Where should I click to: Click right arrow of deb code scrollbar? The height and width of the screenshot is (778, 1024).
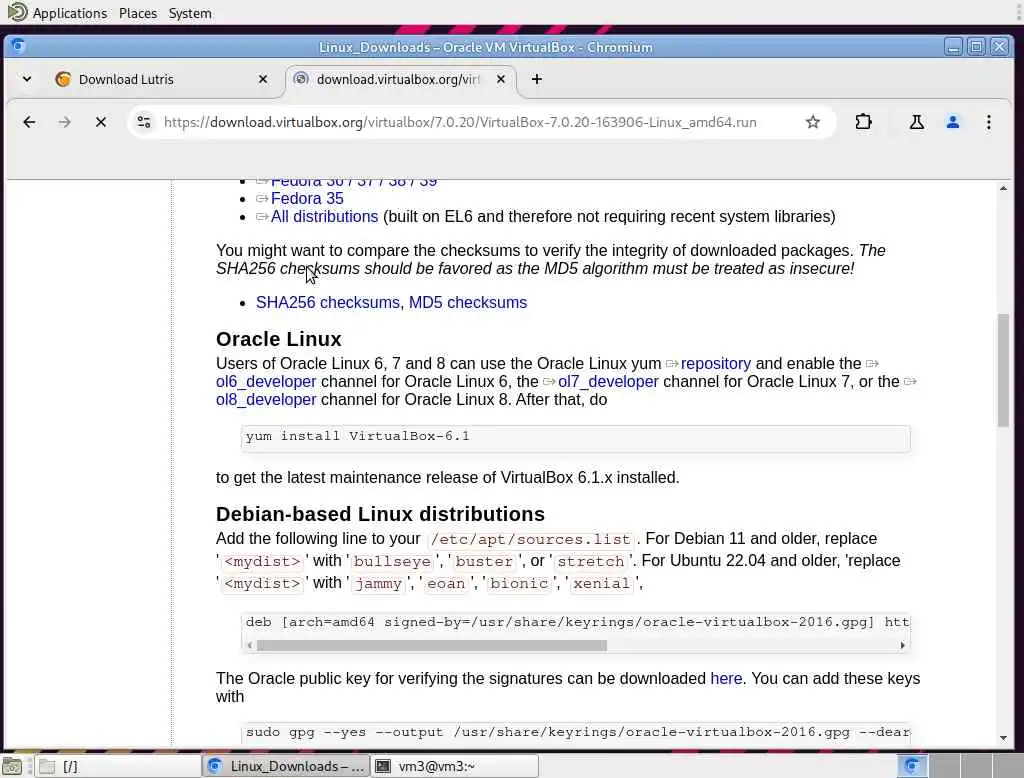903,645
